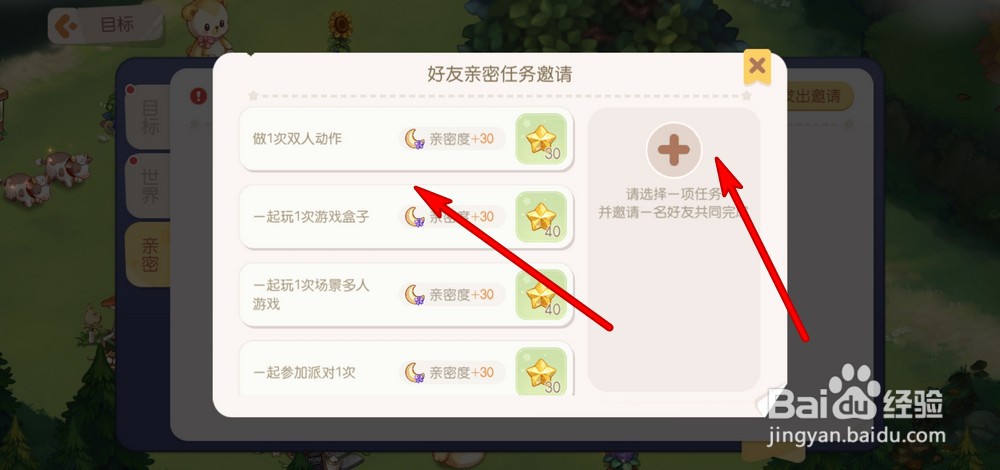
Task: Select the 一起玩1次场景多人游戏 task
Action: pos(406,295)
